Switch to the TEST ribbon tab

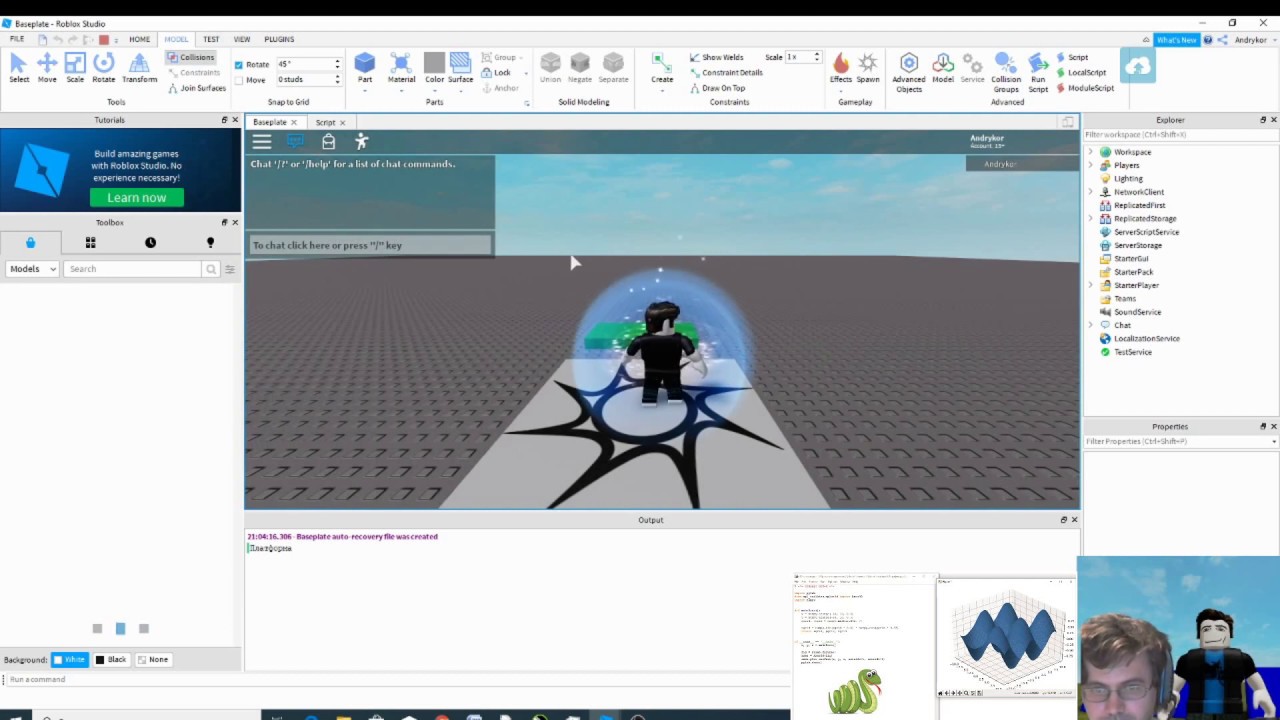(x=211, y=39)
